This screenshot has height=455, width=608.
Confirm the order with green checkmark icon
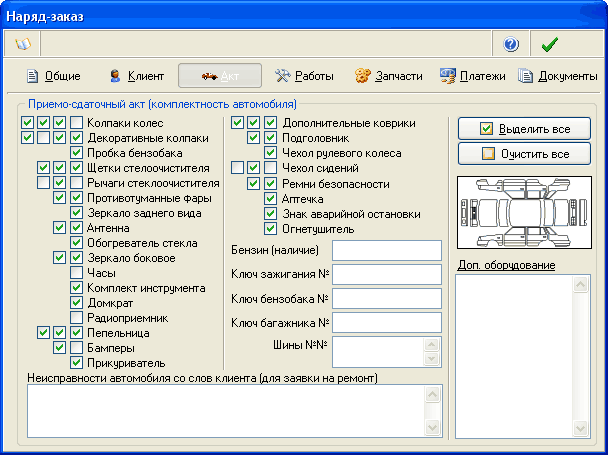(548, 44)
